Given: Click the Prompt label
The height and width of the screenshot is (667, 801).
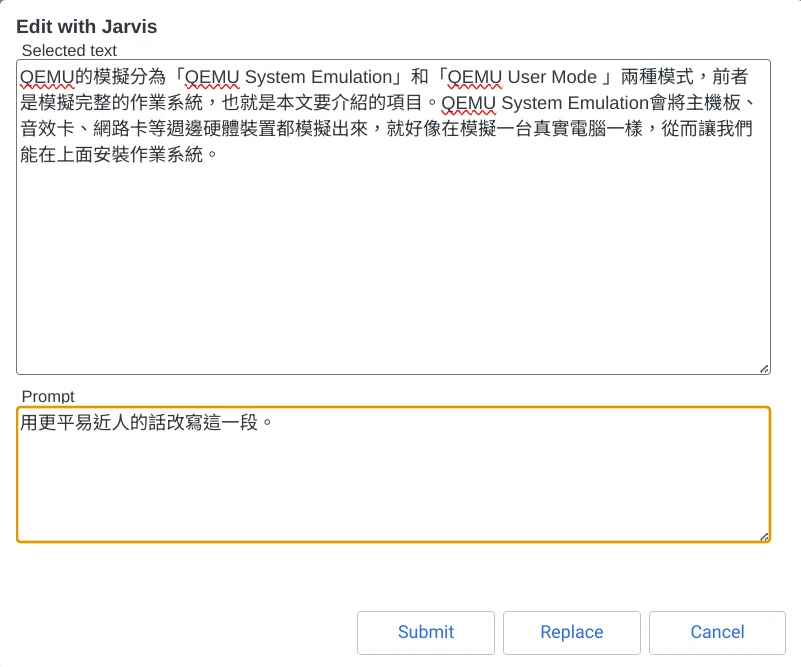Looking at the screenshot, I should (x=47, y=397).
